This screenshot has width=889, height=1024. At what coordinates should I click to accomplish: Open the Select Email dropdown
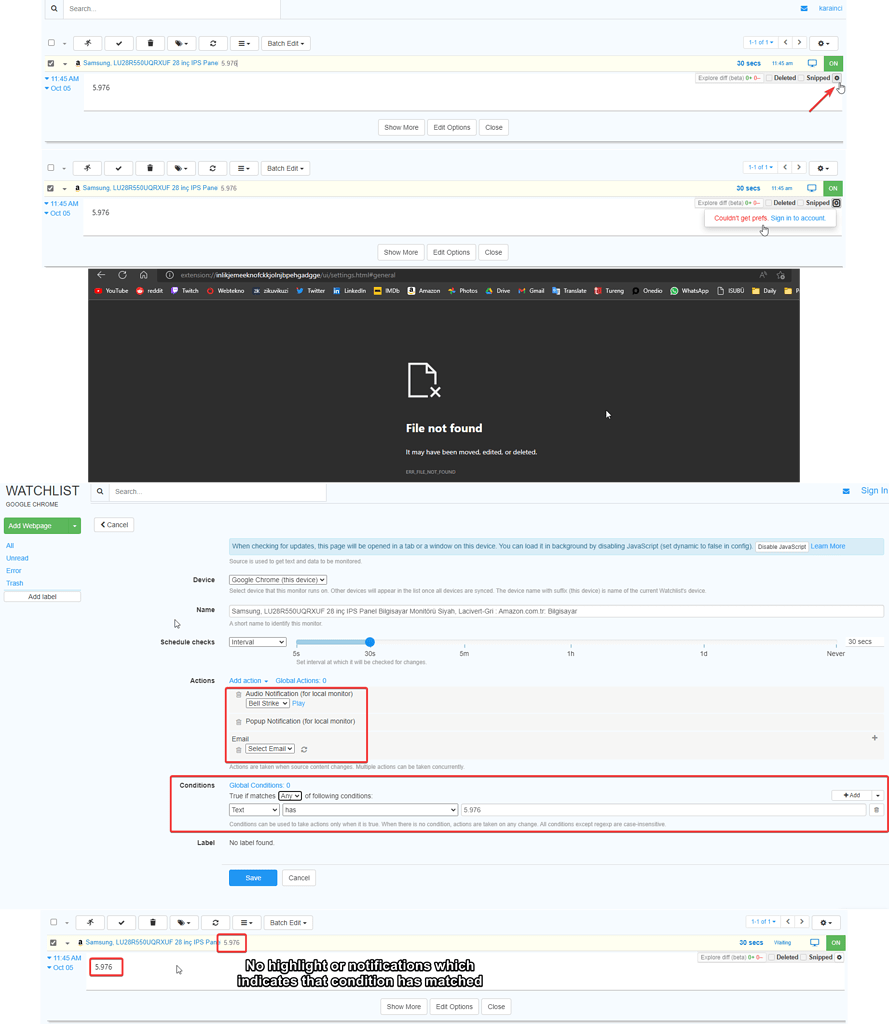(270, 749)
